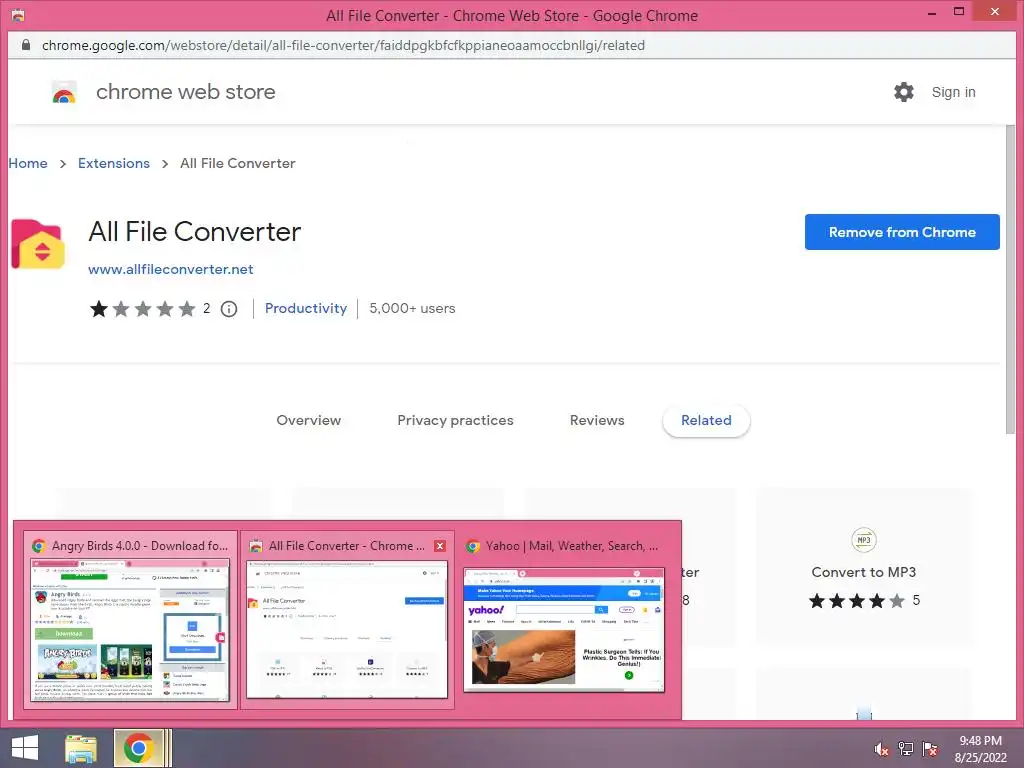Open the settings gear icon
Screen dimensions: 1024x768
point(904,92)
